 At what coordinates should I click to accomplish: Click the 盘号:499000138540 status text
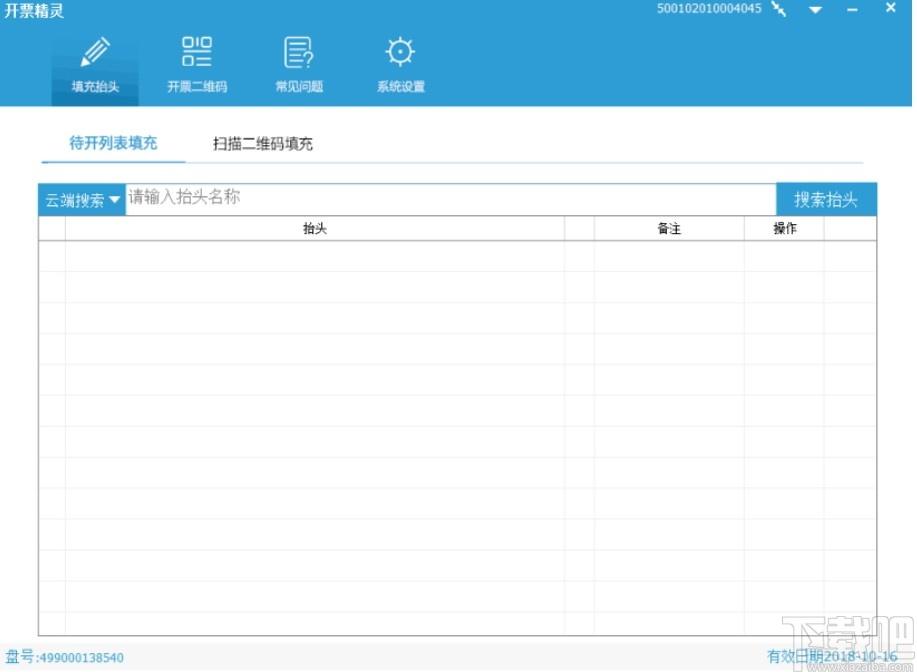[x=64, y=657]
